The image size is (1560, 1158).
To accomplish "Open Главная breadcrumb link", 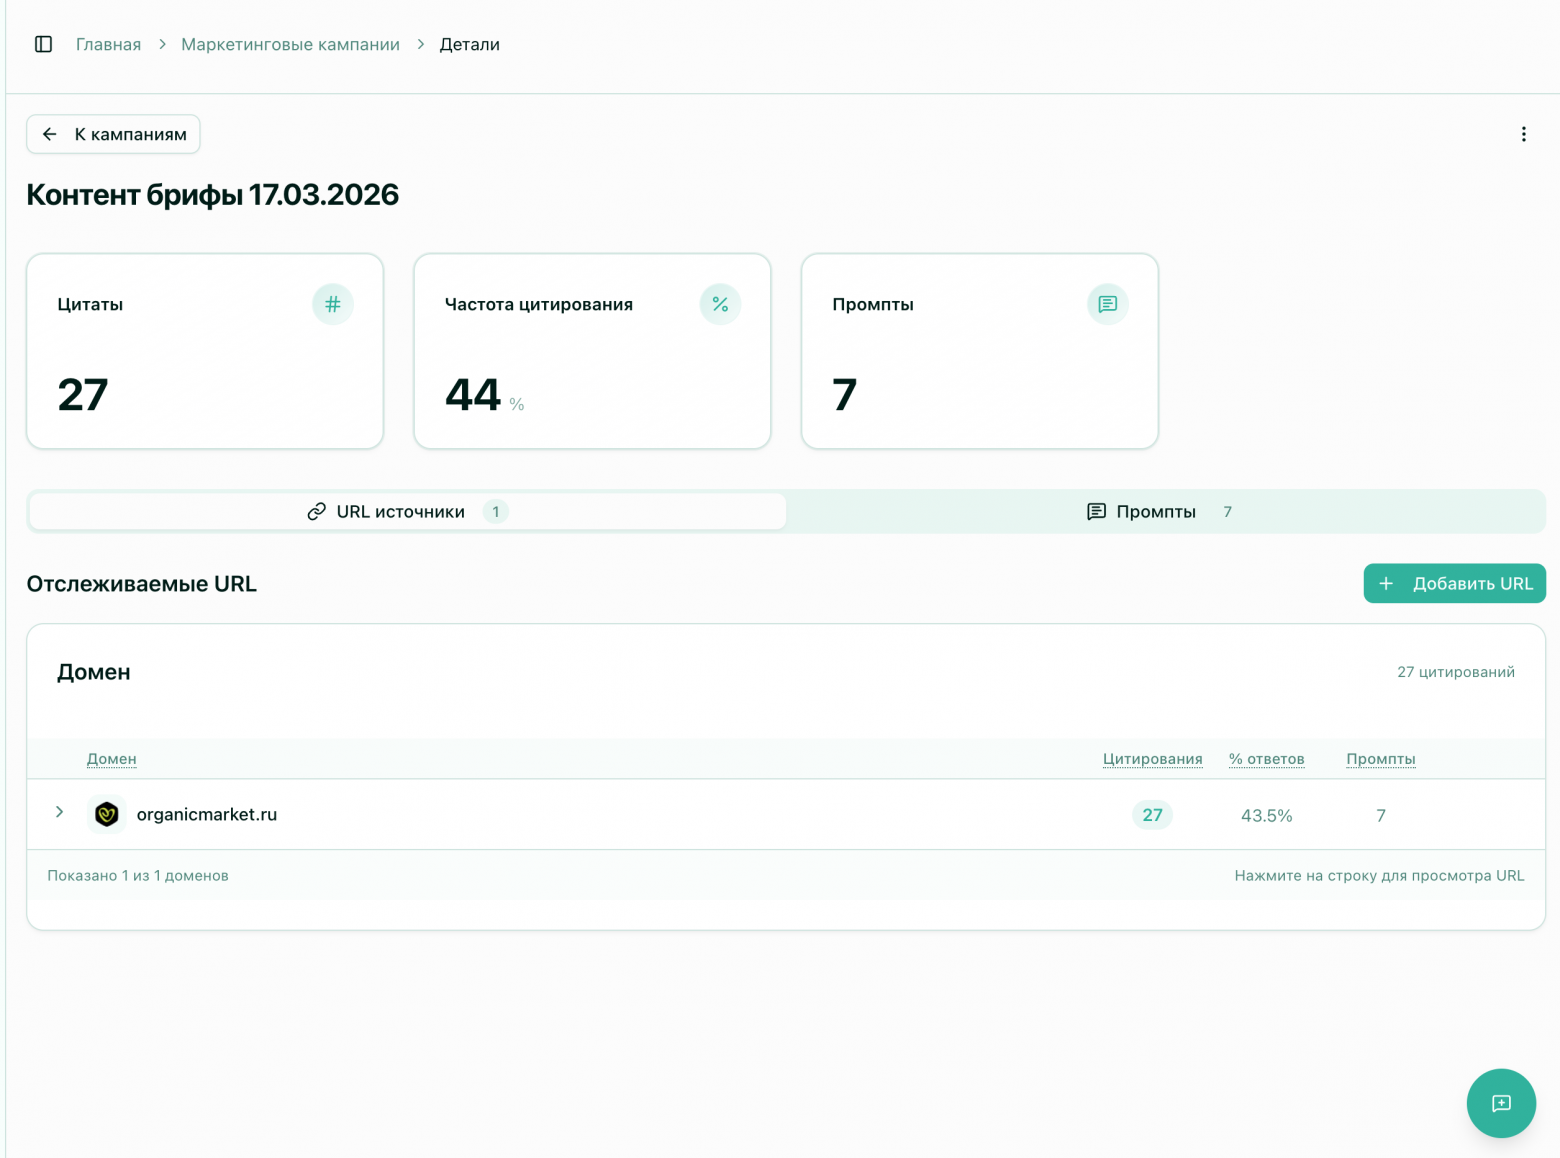I will (x=108, y=44).
